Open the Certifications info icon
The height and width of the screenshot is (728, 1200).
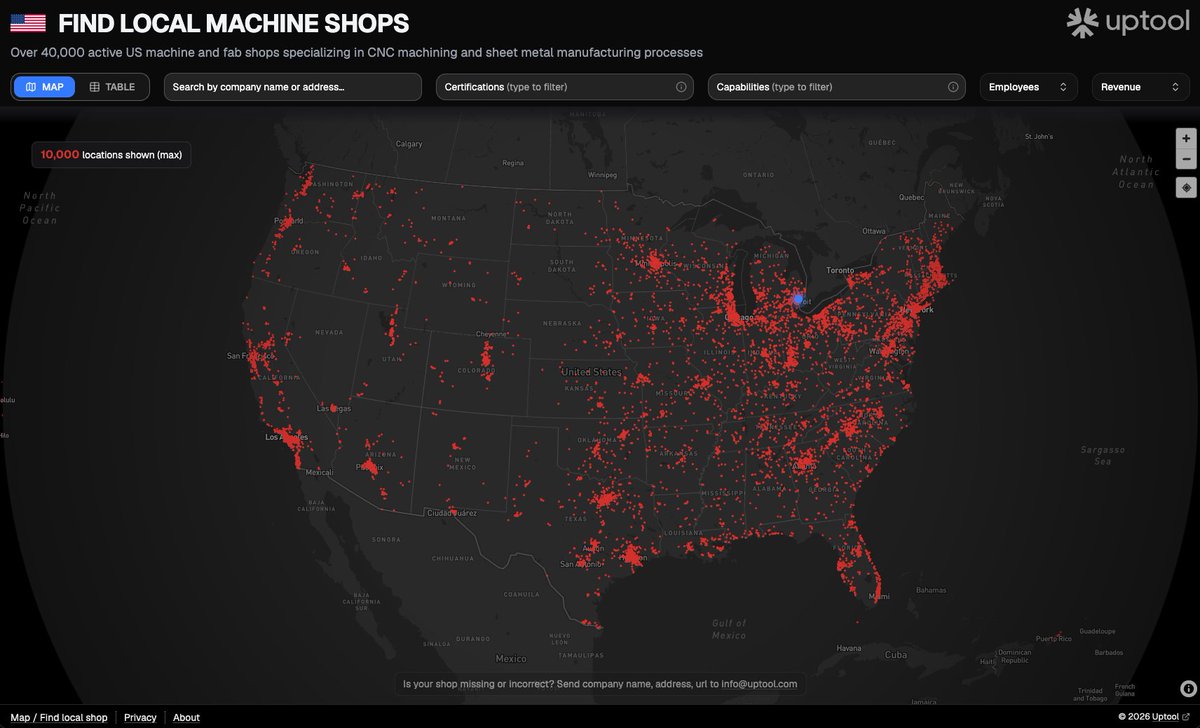(x=681, y=87)
